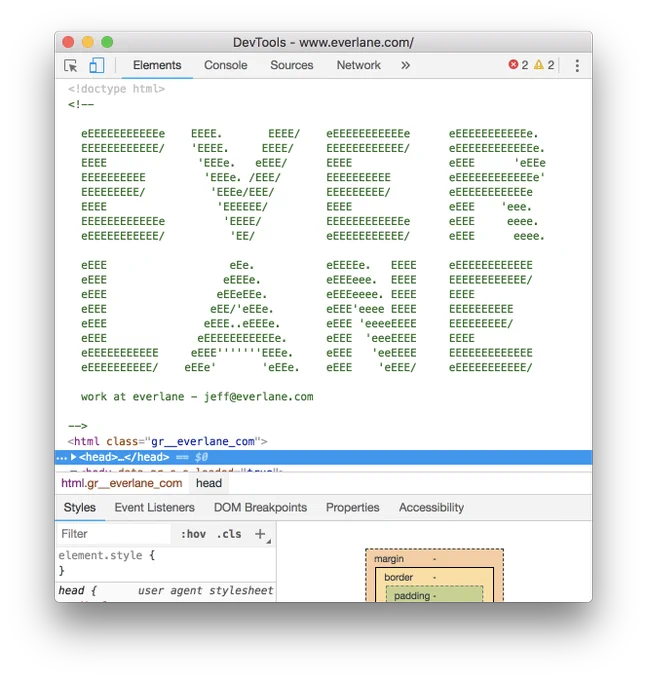Click the yellow warning count icon

[x=539, y=65]
